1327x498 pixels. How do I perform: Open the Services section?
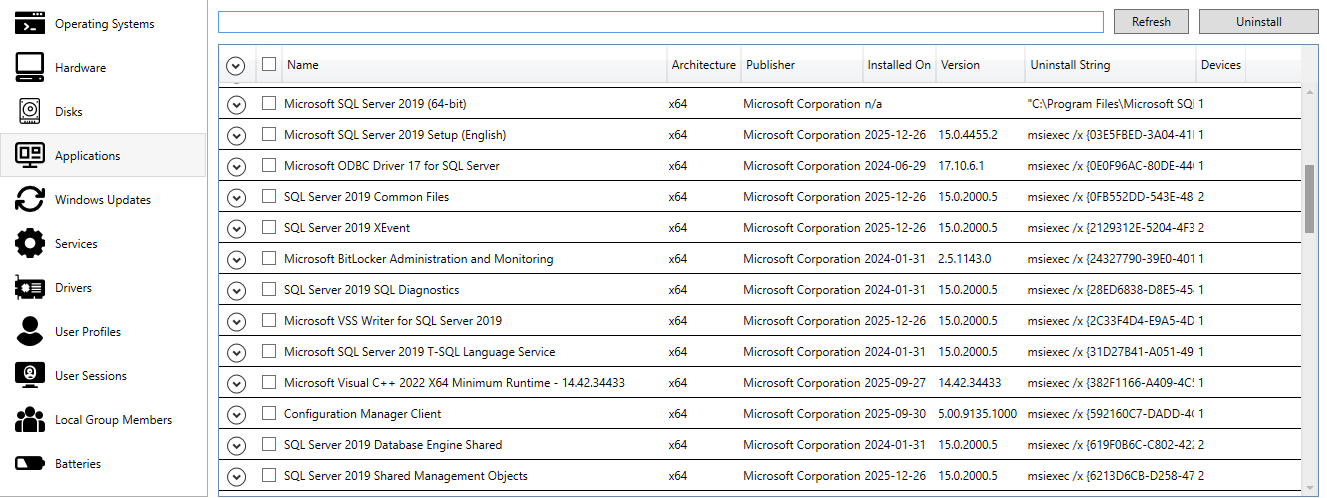(x=104, y=243)
